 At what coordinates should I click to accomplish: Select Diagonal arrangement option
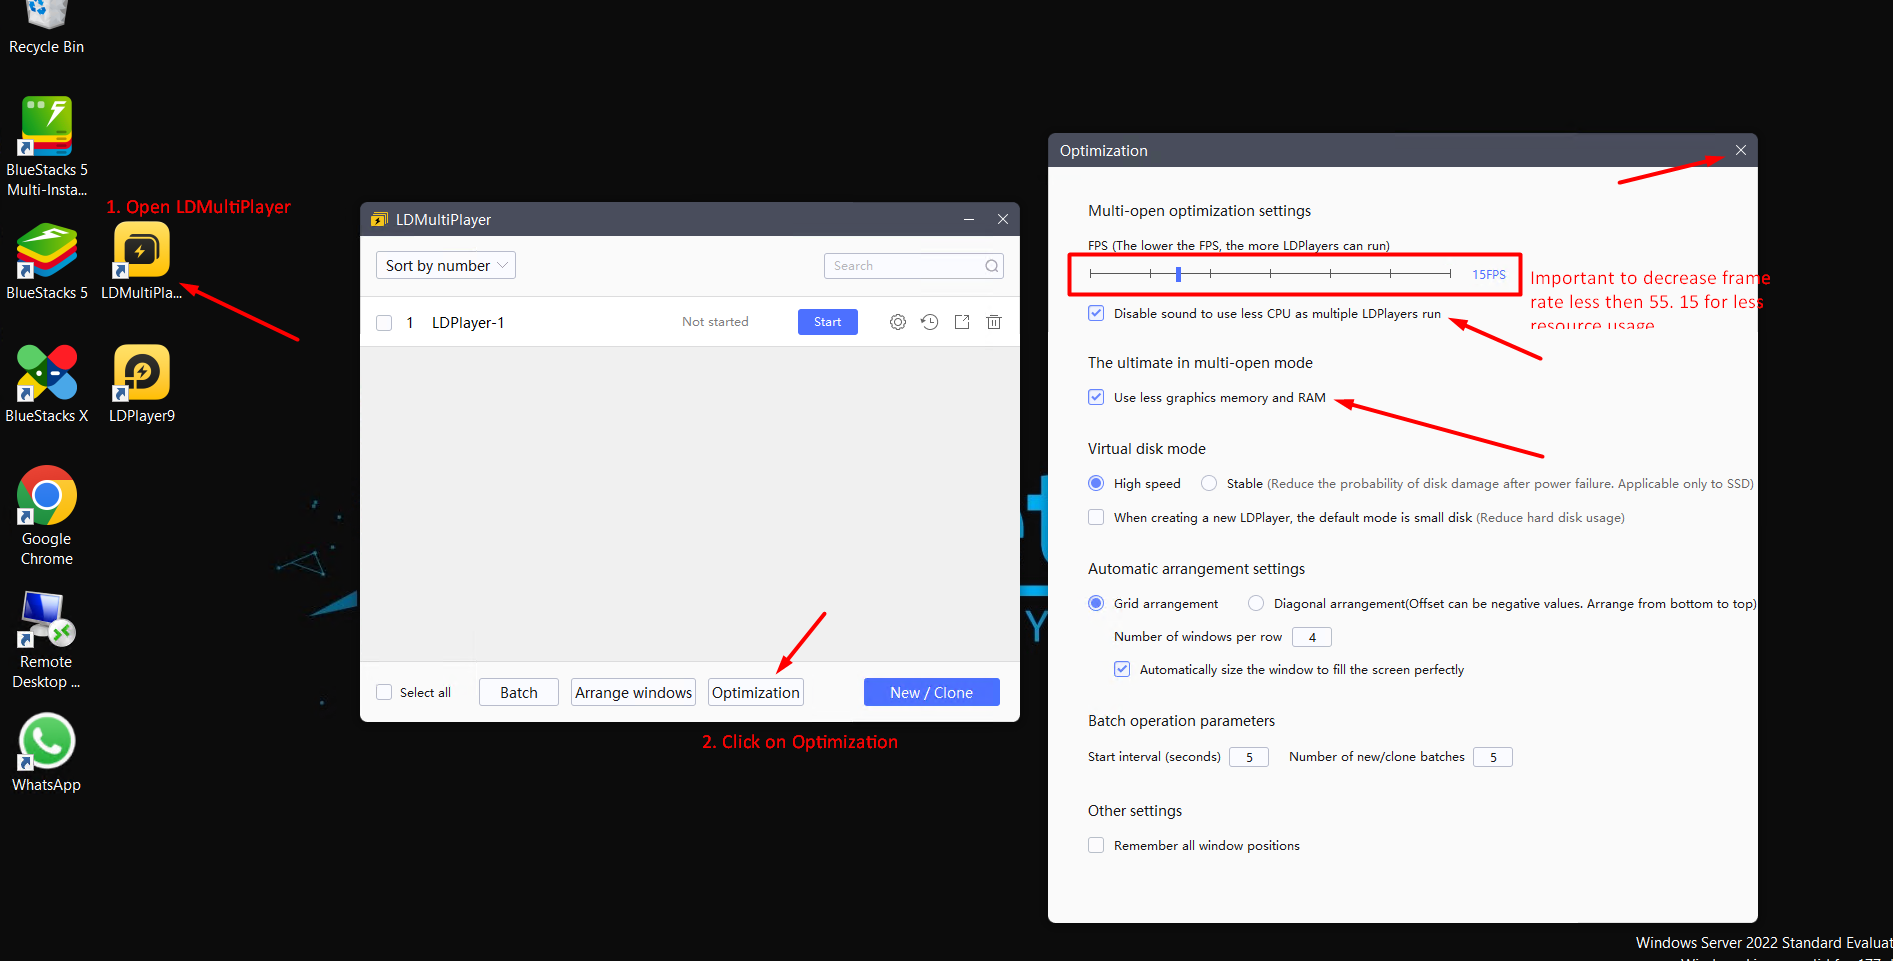1256,603
